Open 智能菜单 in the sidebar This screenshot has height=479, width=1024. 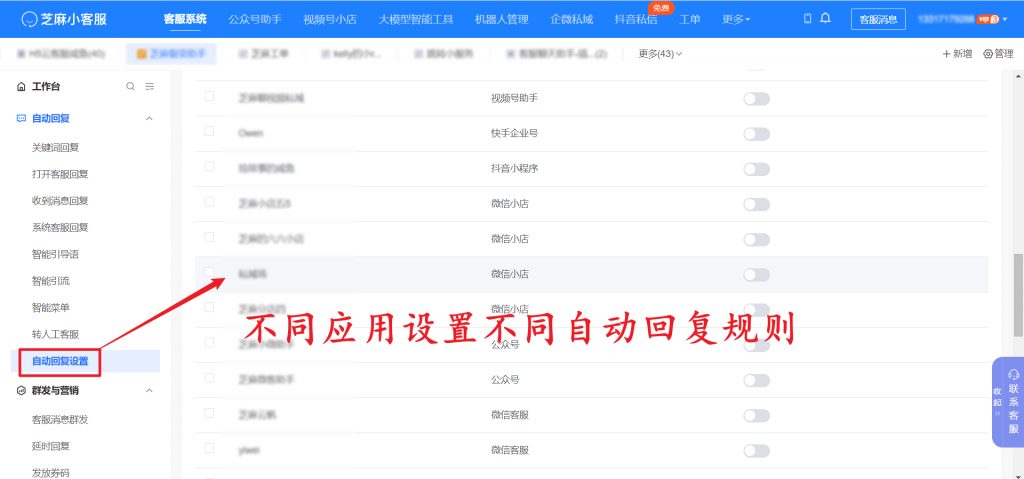pyautogui.click(x=51, y=307)
